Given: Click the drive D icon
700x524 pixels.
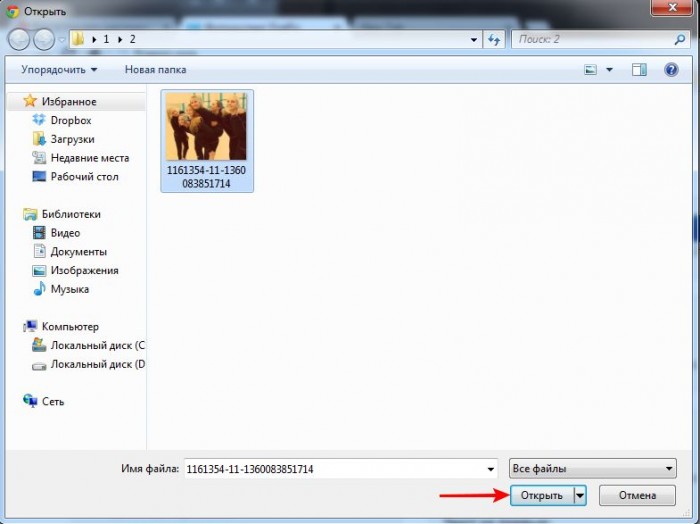Looking at the screenshot, I should point(39,366).
